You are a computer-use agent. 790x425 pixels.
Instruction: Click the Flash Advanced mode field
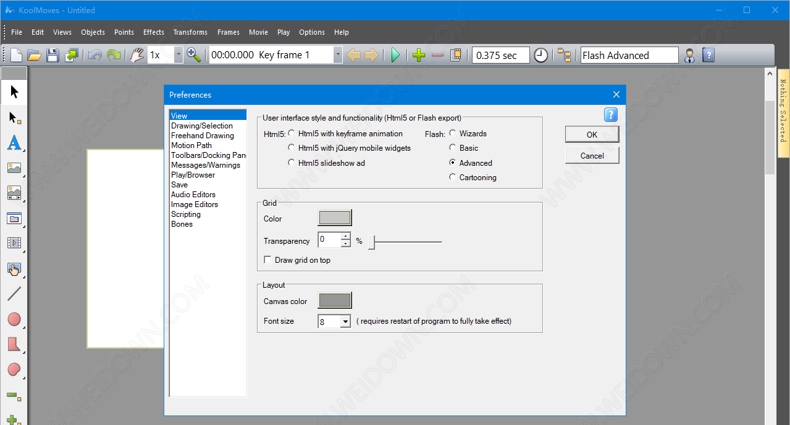629,55
